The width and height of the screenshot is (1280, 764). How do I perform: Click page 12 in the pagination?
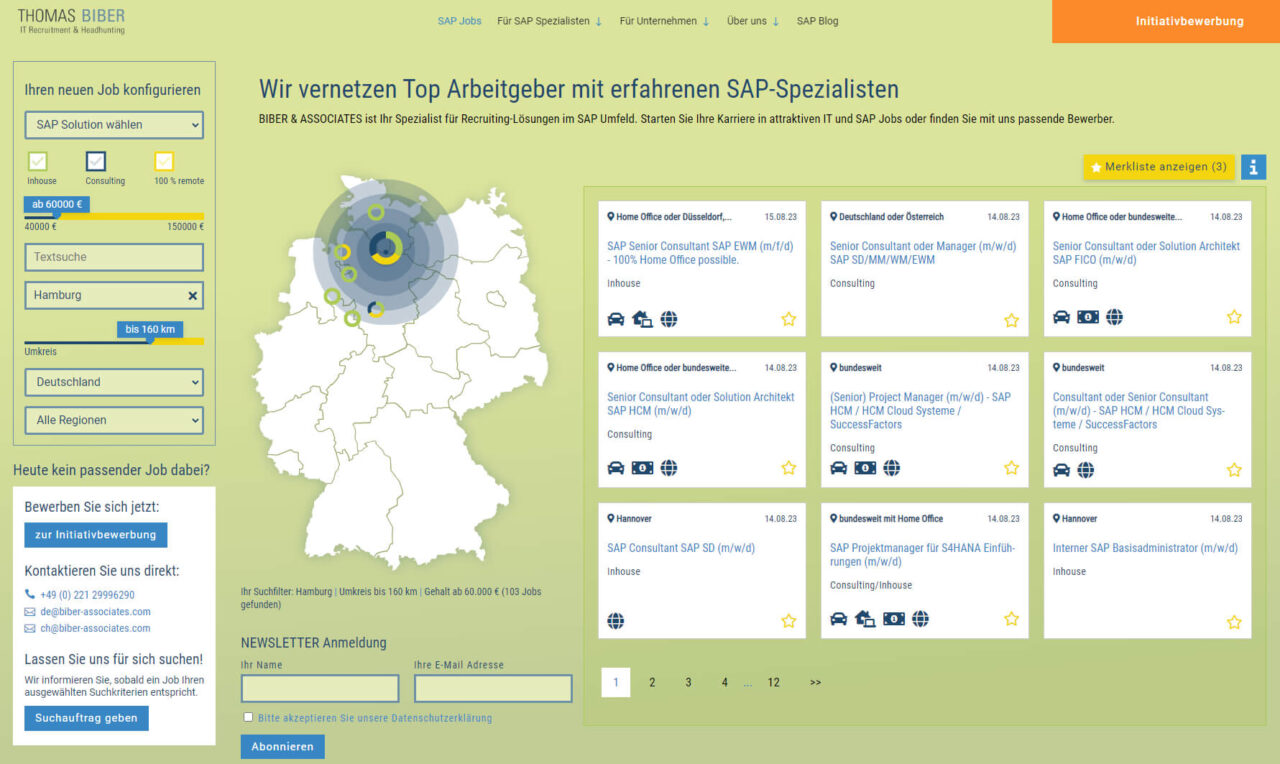[773, 682]
